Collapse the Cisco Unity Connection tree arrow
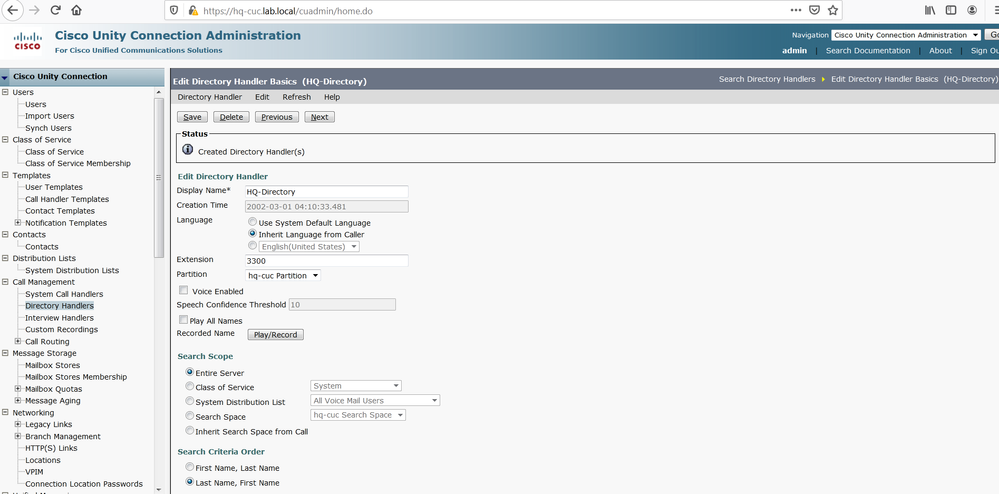Image resolution: width=999 pixels, height=494 pixels. pos(5,77)
